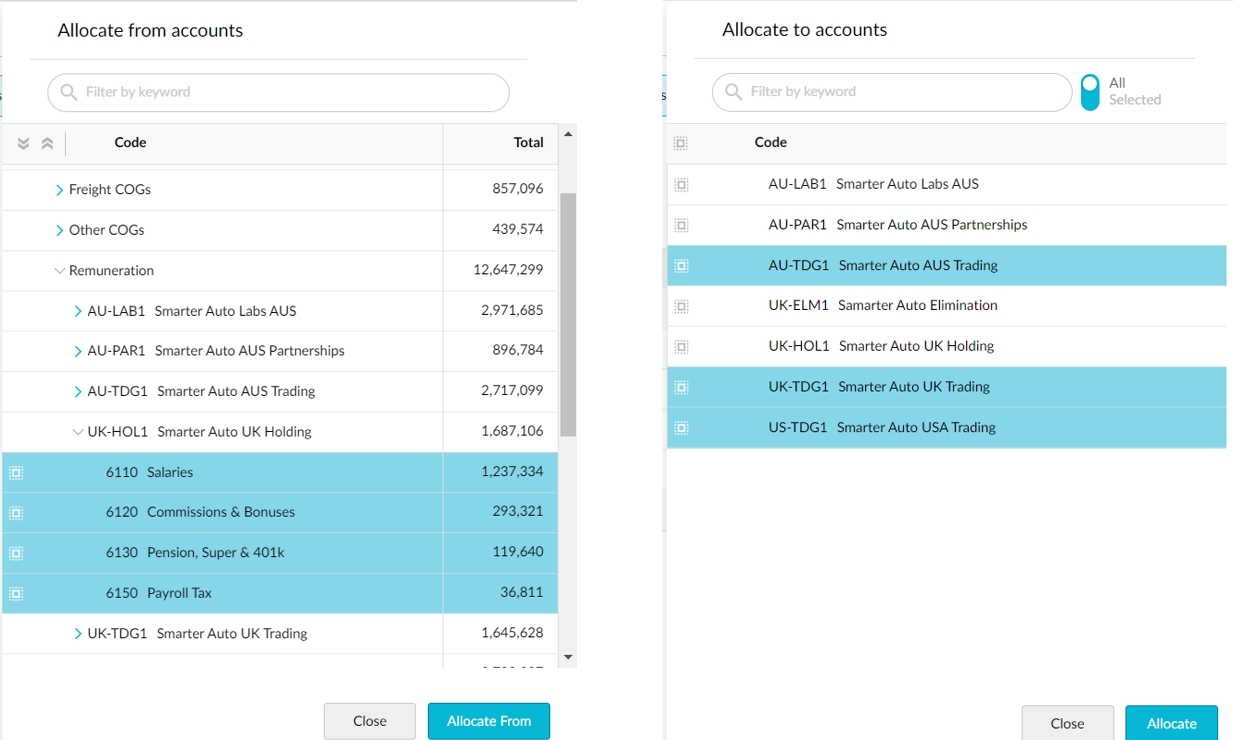Viewport: 1248px width, 740px height.
Task: Click the selection icon beside 6110 Salaries
Action: 16,473
